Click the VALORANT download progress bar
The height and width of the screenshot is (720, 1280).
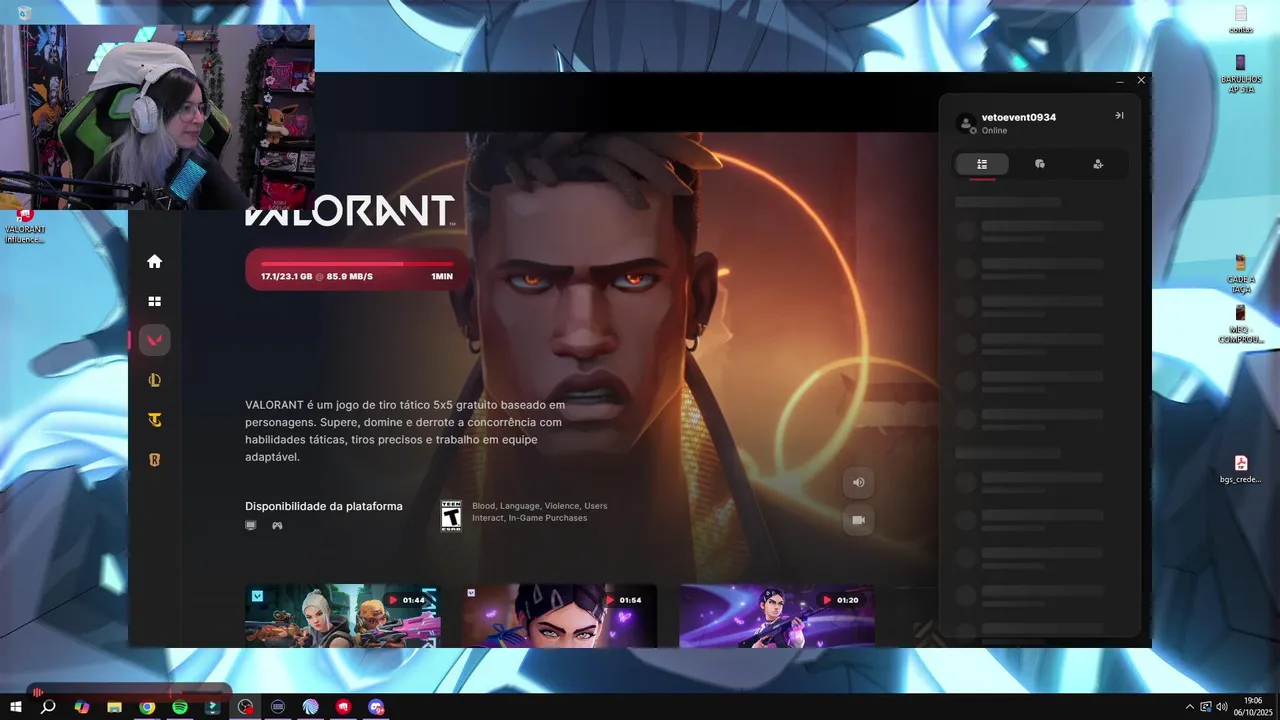[x=356, y=268]
